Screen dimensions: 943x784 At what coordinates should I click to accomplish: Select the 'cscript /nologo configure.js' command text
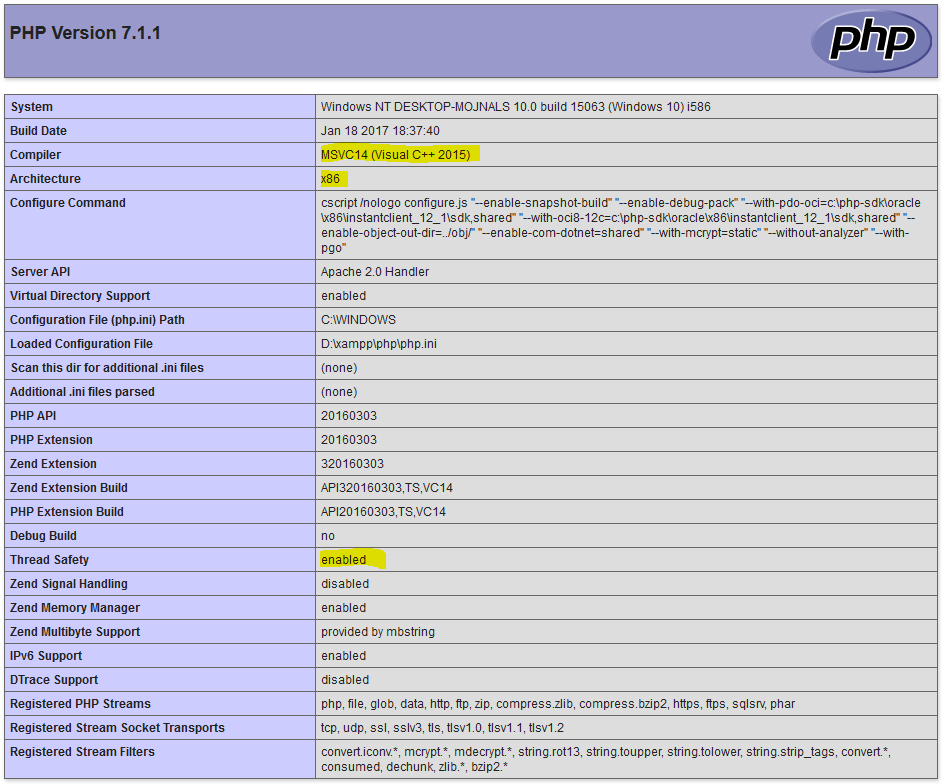pos(621,225)
